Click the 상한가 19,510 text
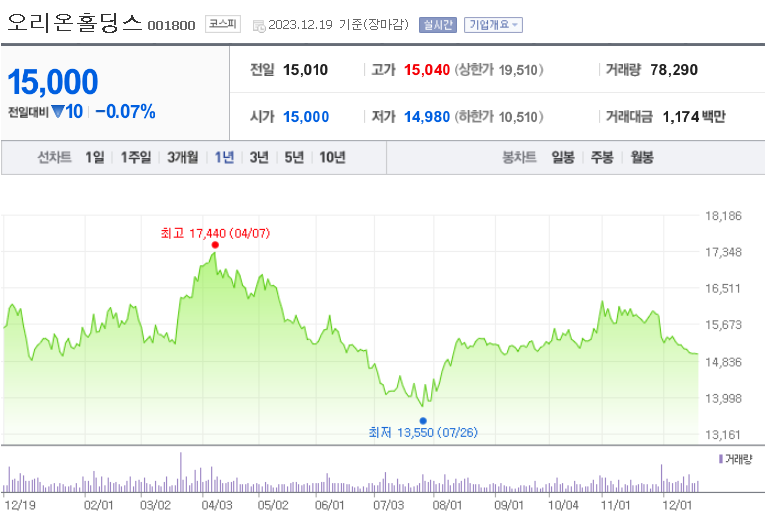The height and width of the screenshot is (530, 765). point(499,70)
